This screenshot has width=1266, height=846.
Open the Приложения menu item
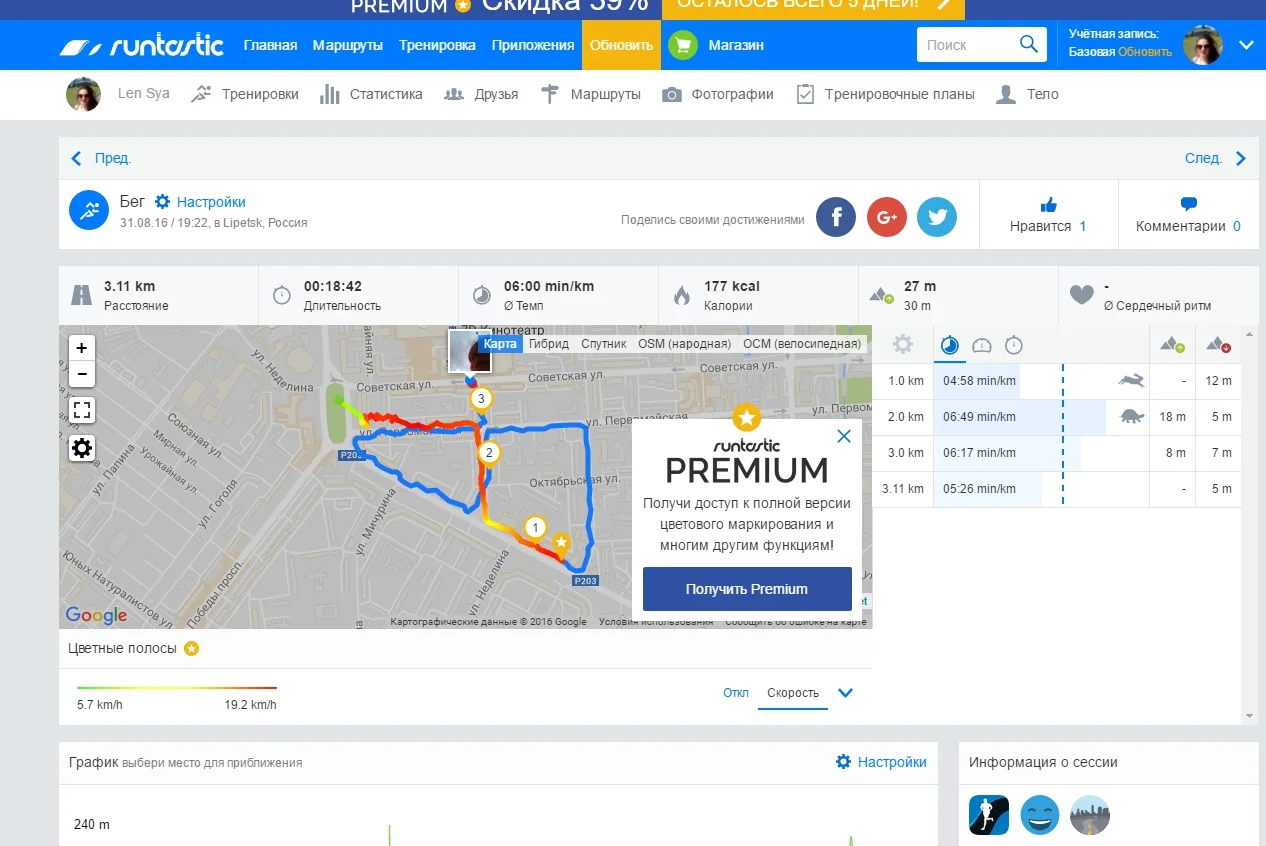533,45
